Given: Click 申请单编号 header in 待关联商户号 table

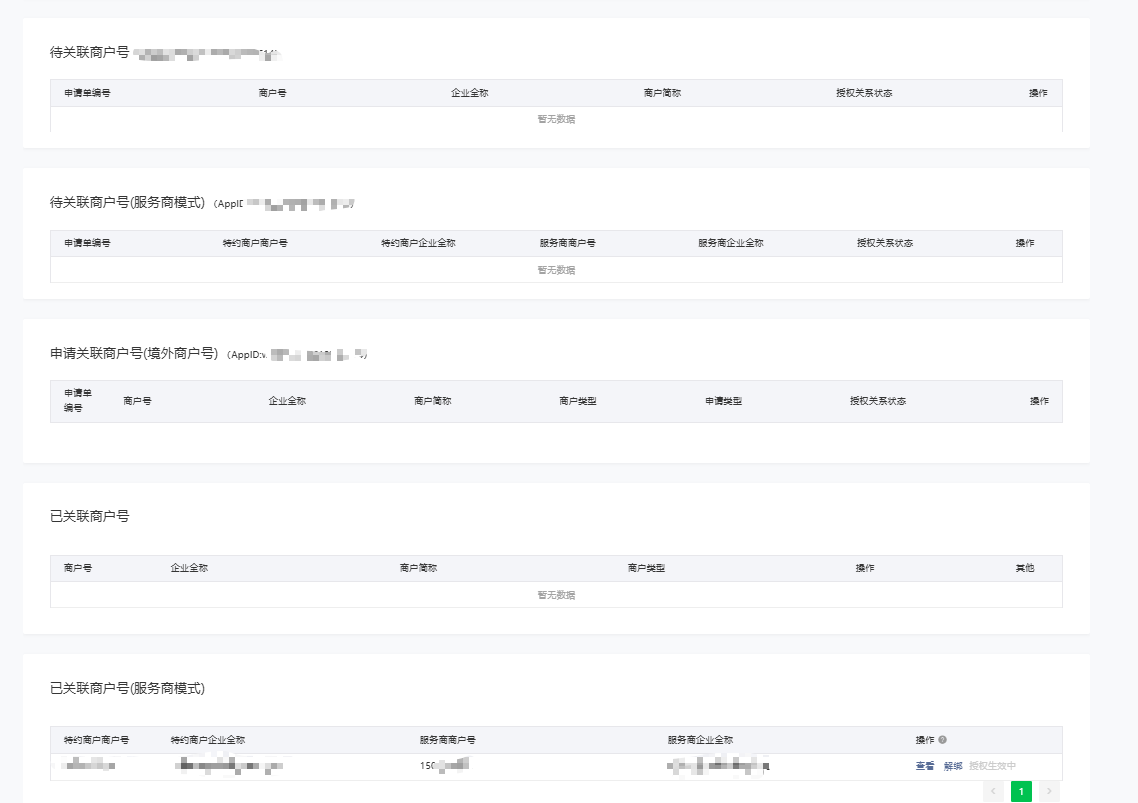Looking at the screenshot, I should pos(87,93).
